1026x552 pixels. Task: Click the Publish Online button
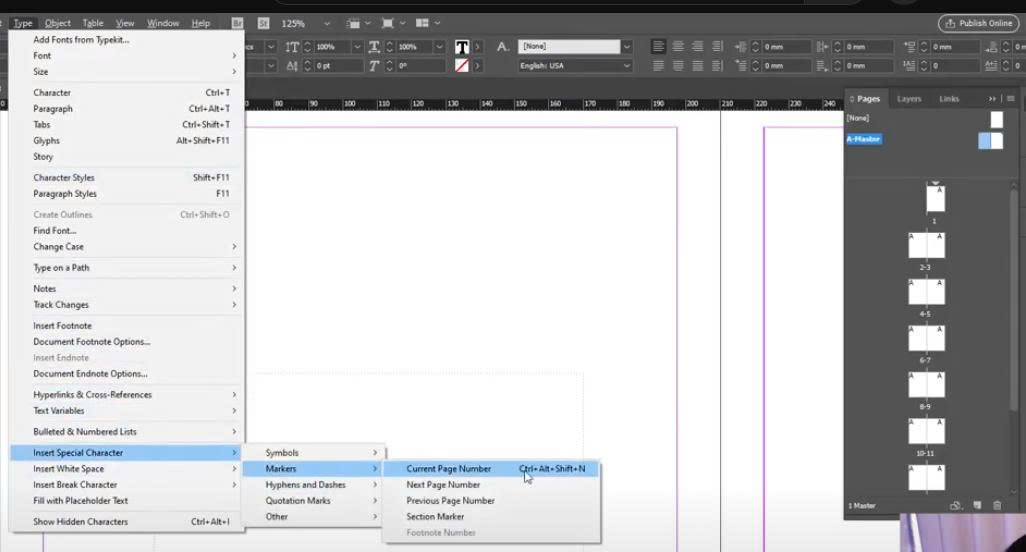[979, 23]
